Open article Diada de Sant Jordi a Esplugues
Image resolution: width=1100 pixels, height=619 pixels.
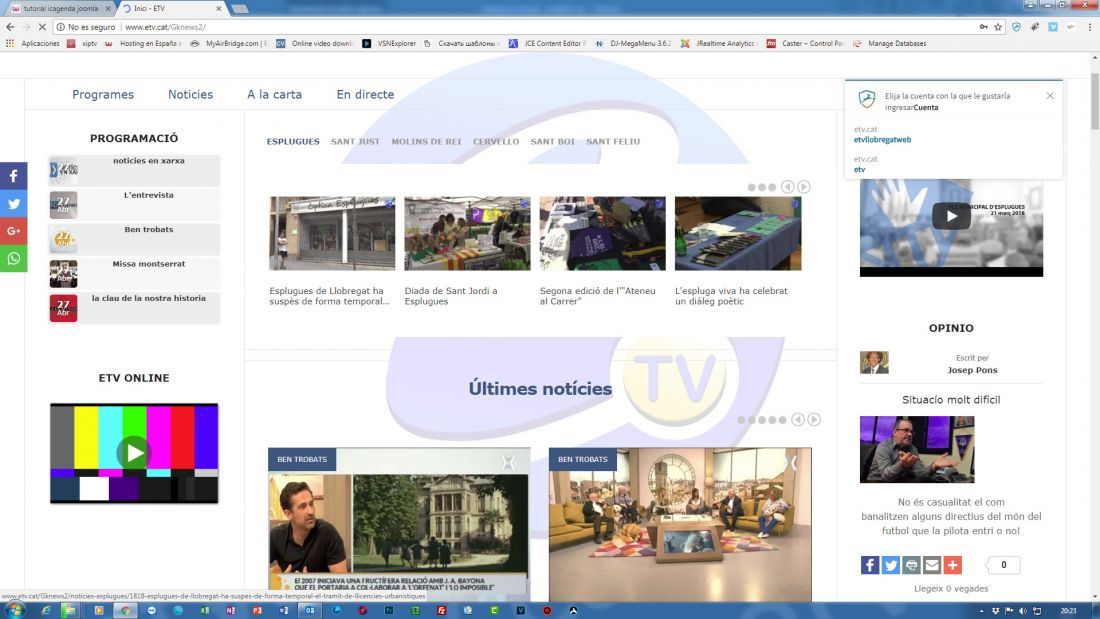(x=451, y=296)
